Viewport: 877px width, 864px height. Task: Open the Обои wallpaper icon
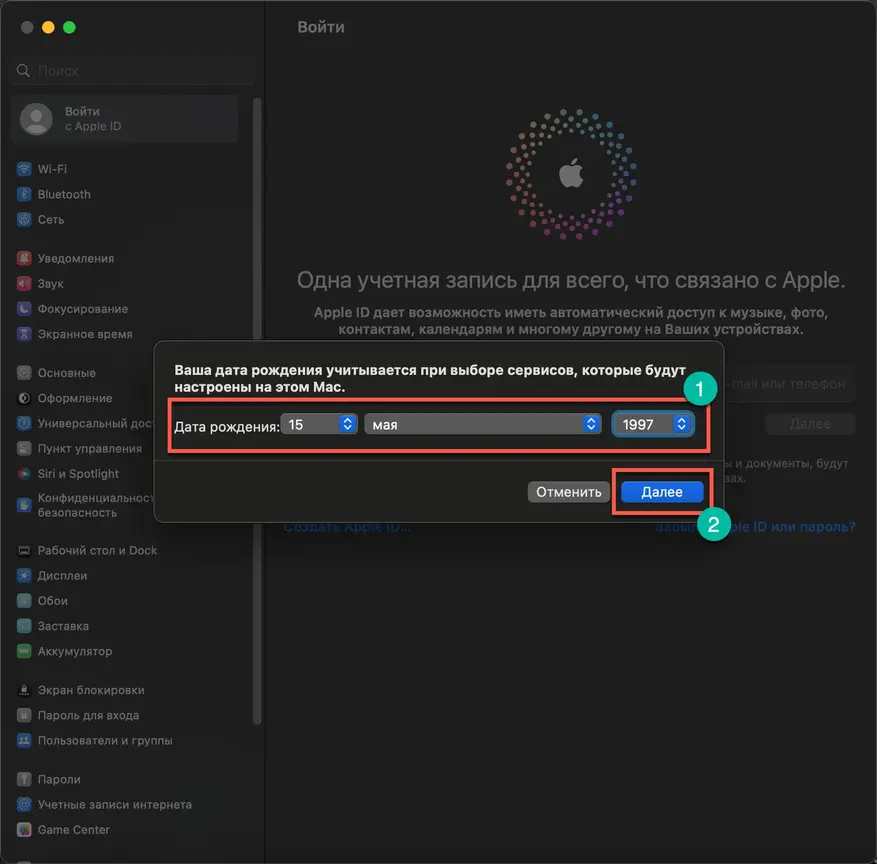[24, 601]
